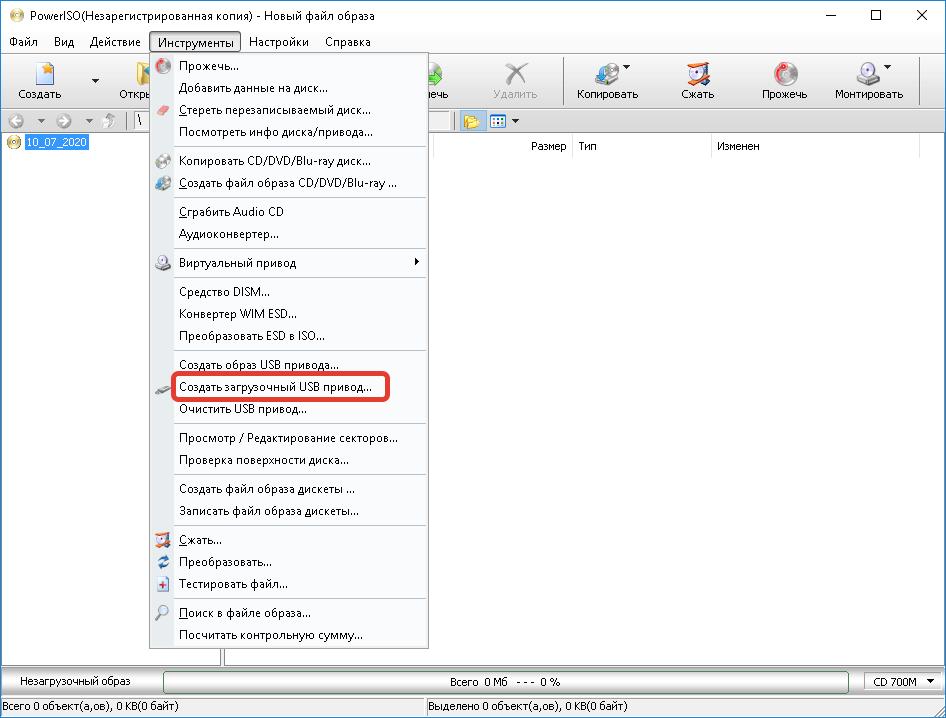Click the PowerISO title bar app icon
Image resolution: width=946 pixels, height=718 pixels.
(x=16, y=16)
